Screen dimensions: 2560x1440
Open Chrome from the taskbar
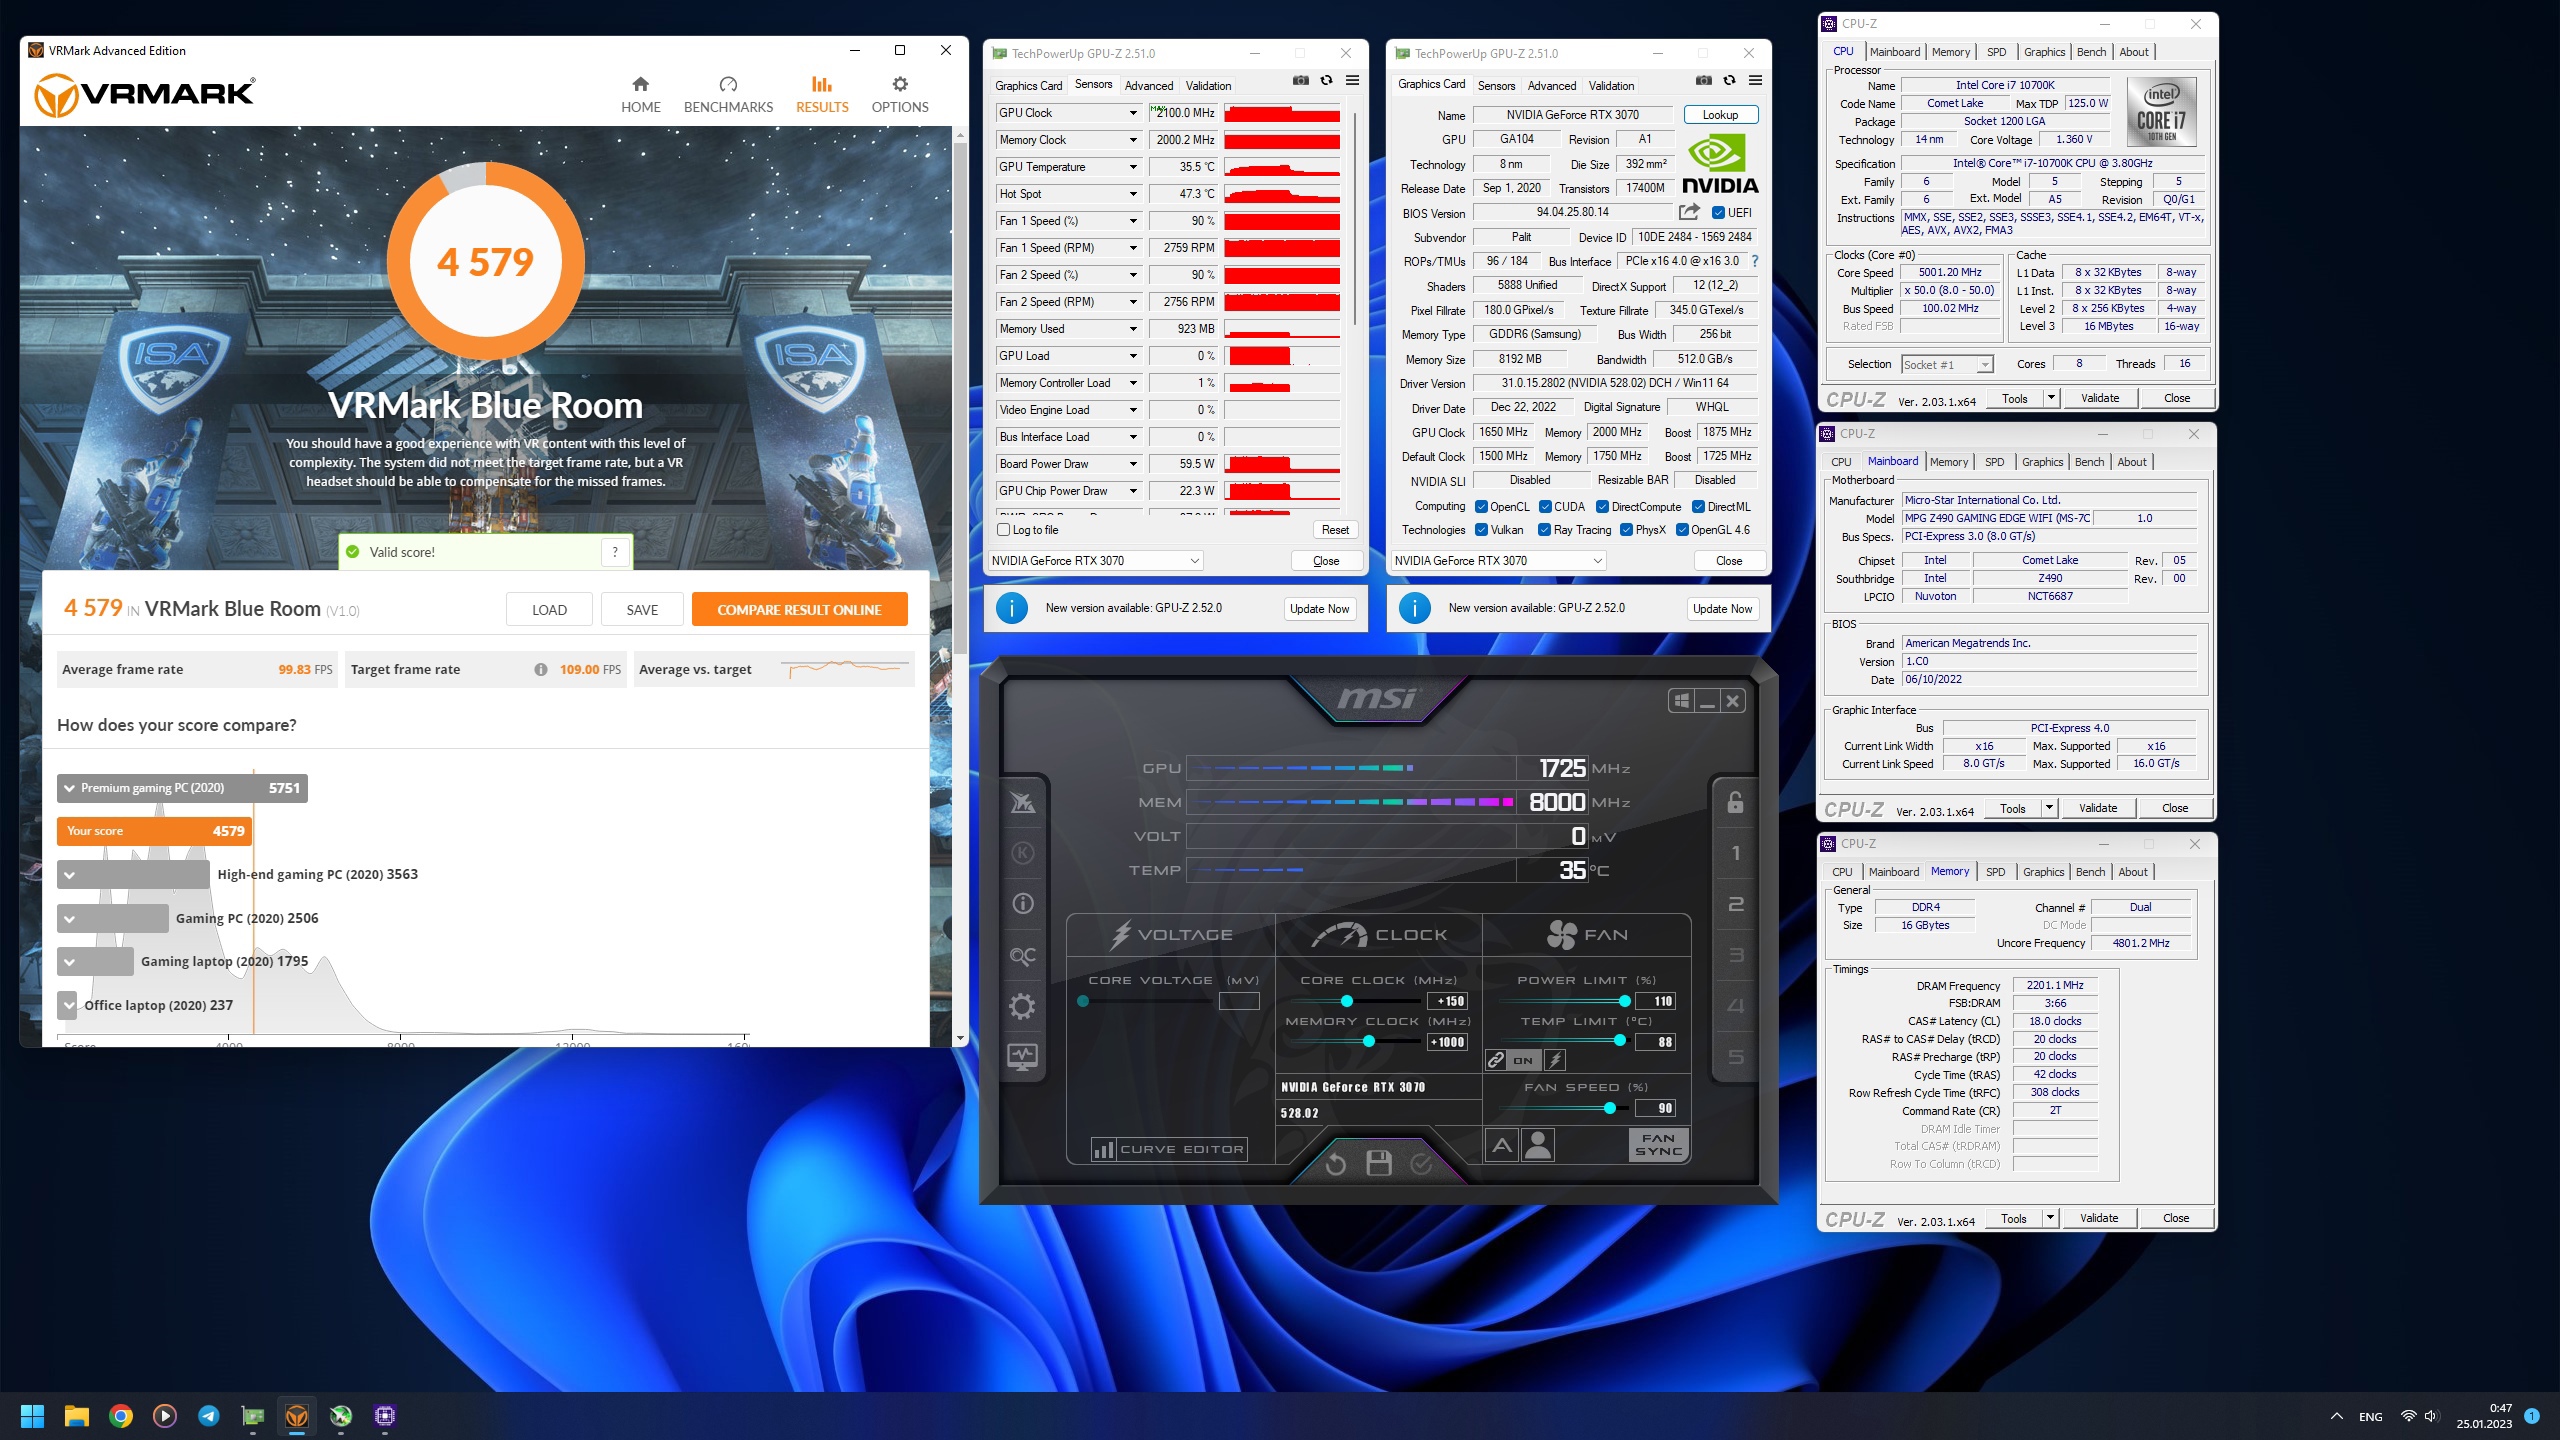tap(121, 1415)
